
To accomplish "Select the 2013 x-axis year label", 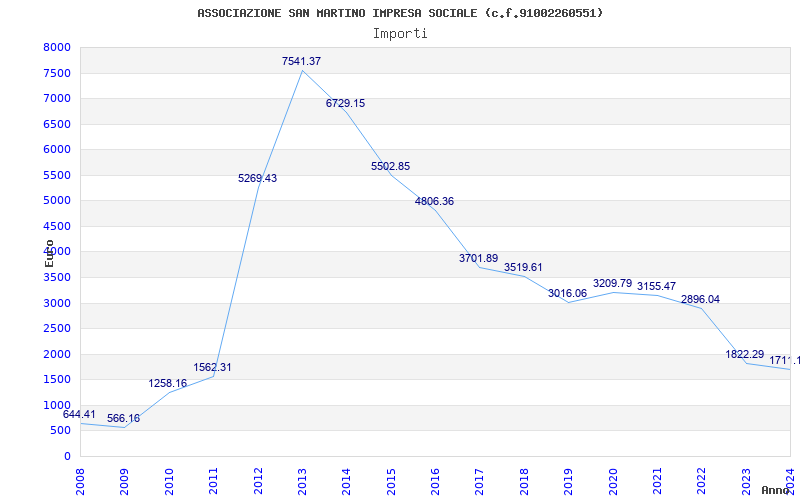I will click(x=302, y=481).
